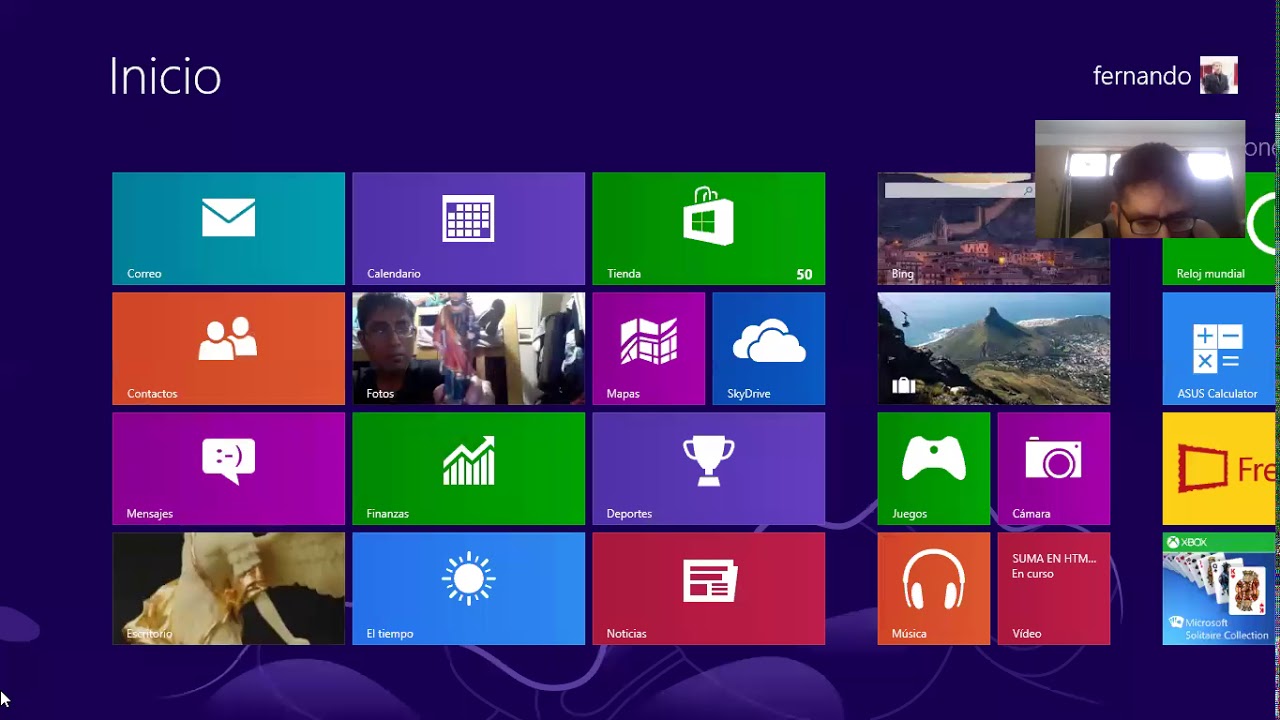
Task: Open the Deportes trophy tile
Action: tap(708, 468)
